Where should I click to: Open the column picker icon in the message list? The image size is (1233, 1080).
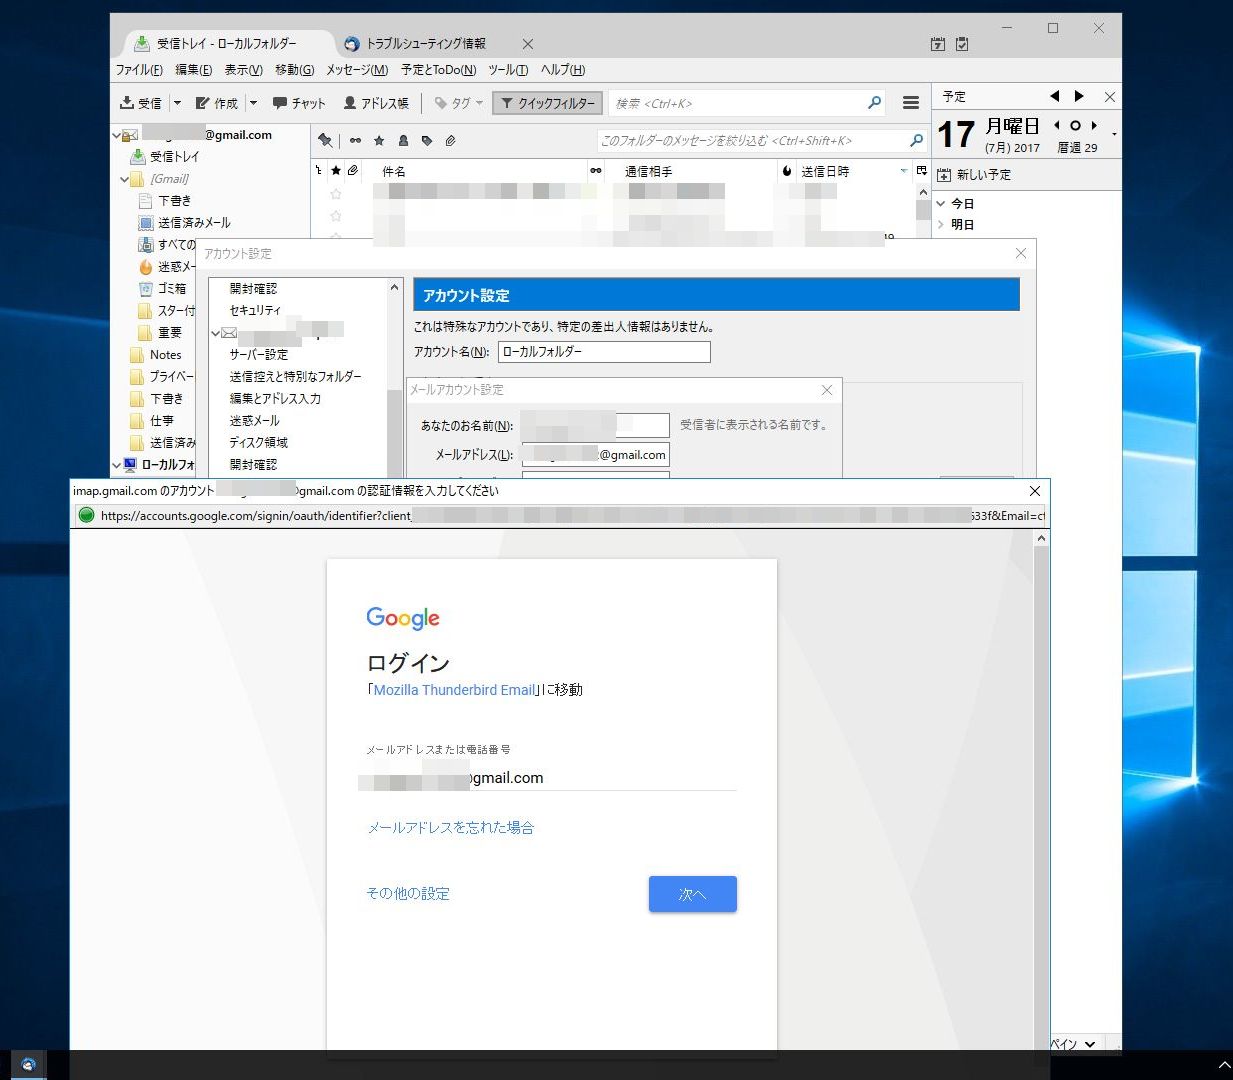point(922,171)
